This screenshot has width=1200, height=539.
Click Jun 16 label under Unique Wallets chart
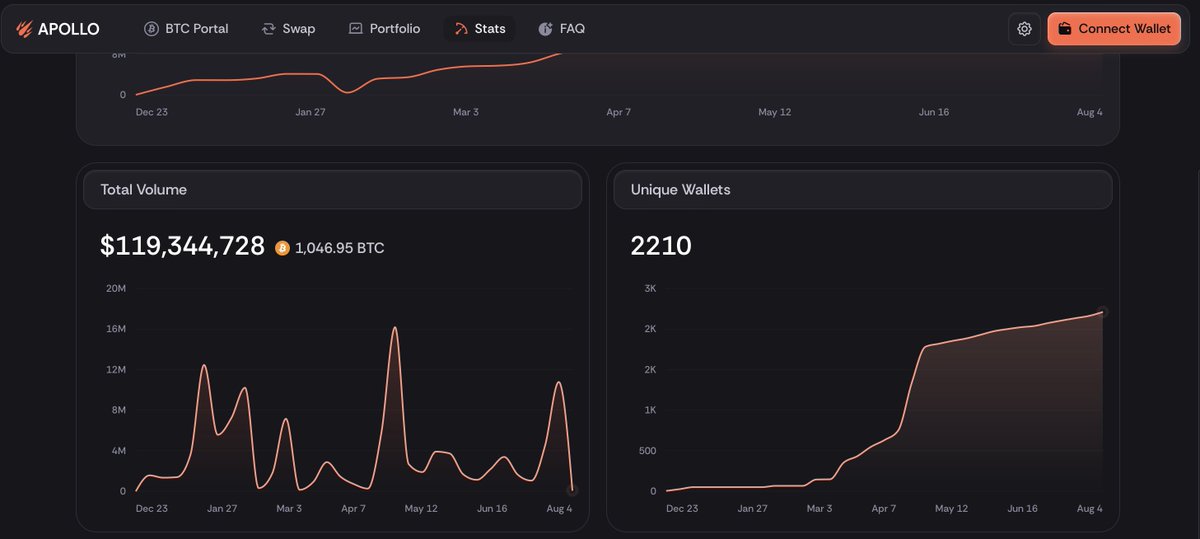(x=1022, y=509)
